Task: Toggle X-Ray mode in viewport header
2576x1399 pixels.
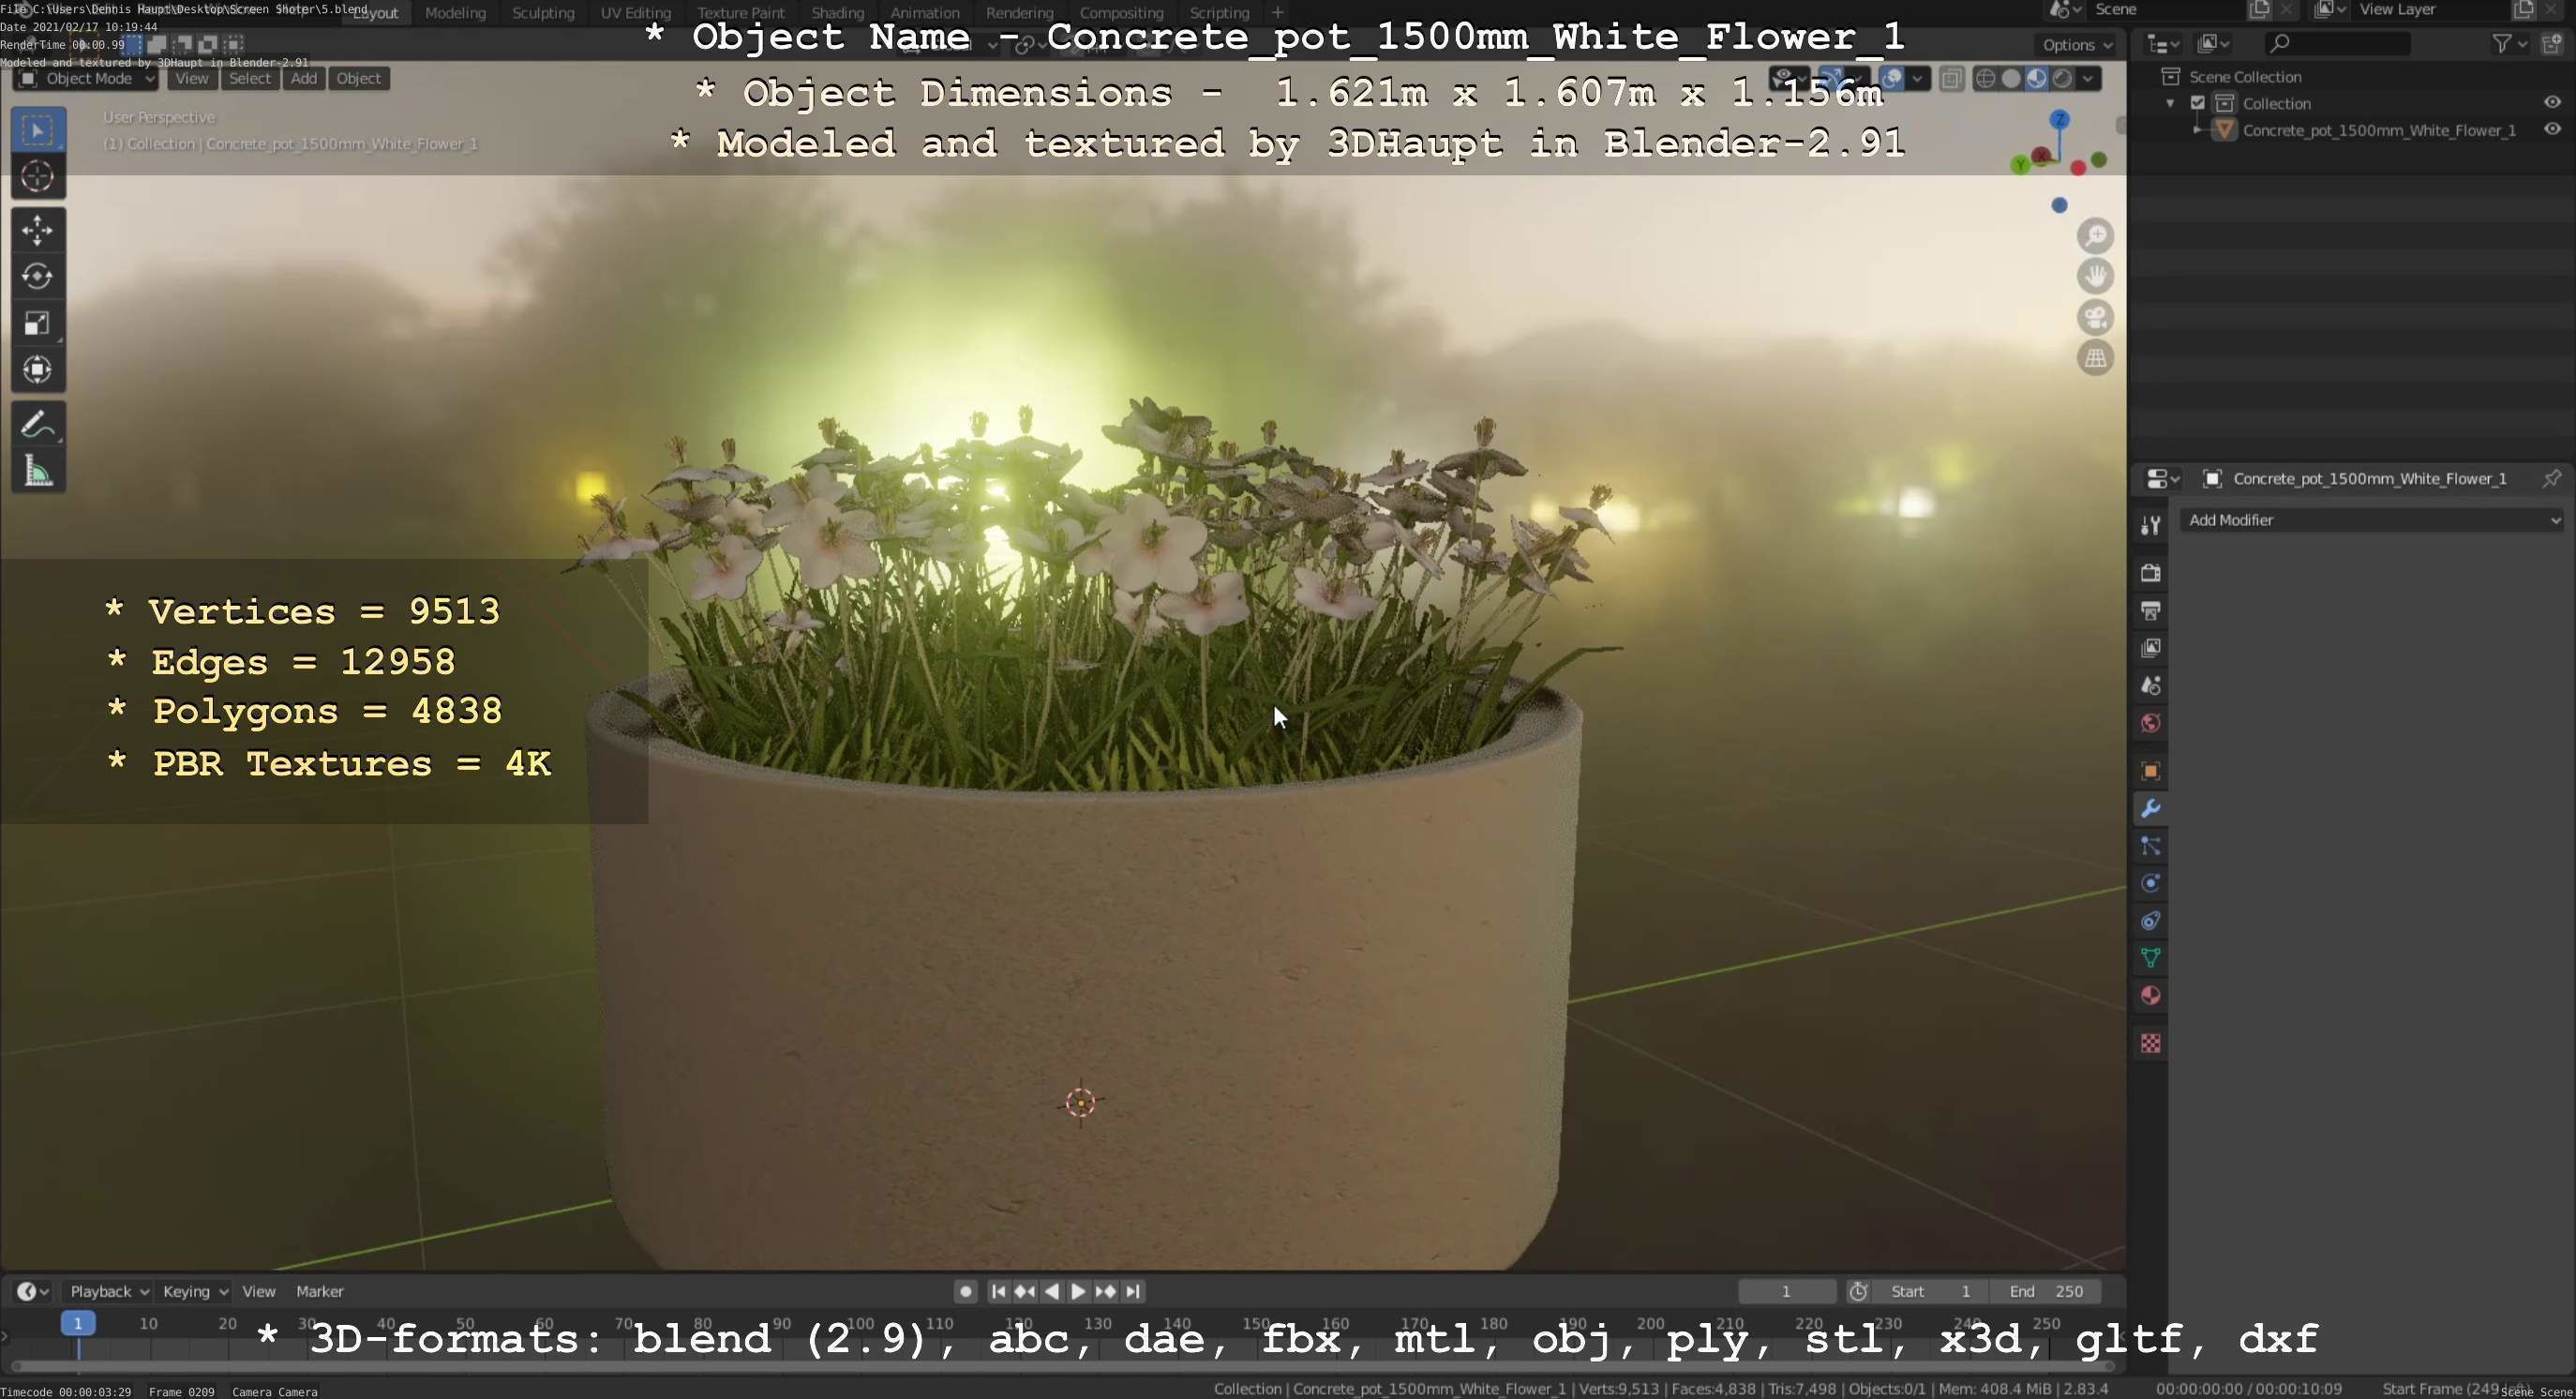Action: pyautogui.click(x=1951, y=79)
